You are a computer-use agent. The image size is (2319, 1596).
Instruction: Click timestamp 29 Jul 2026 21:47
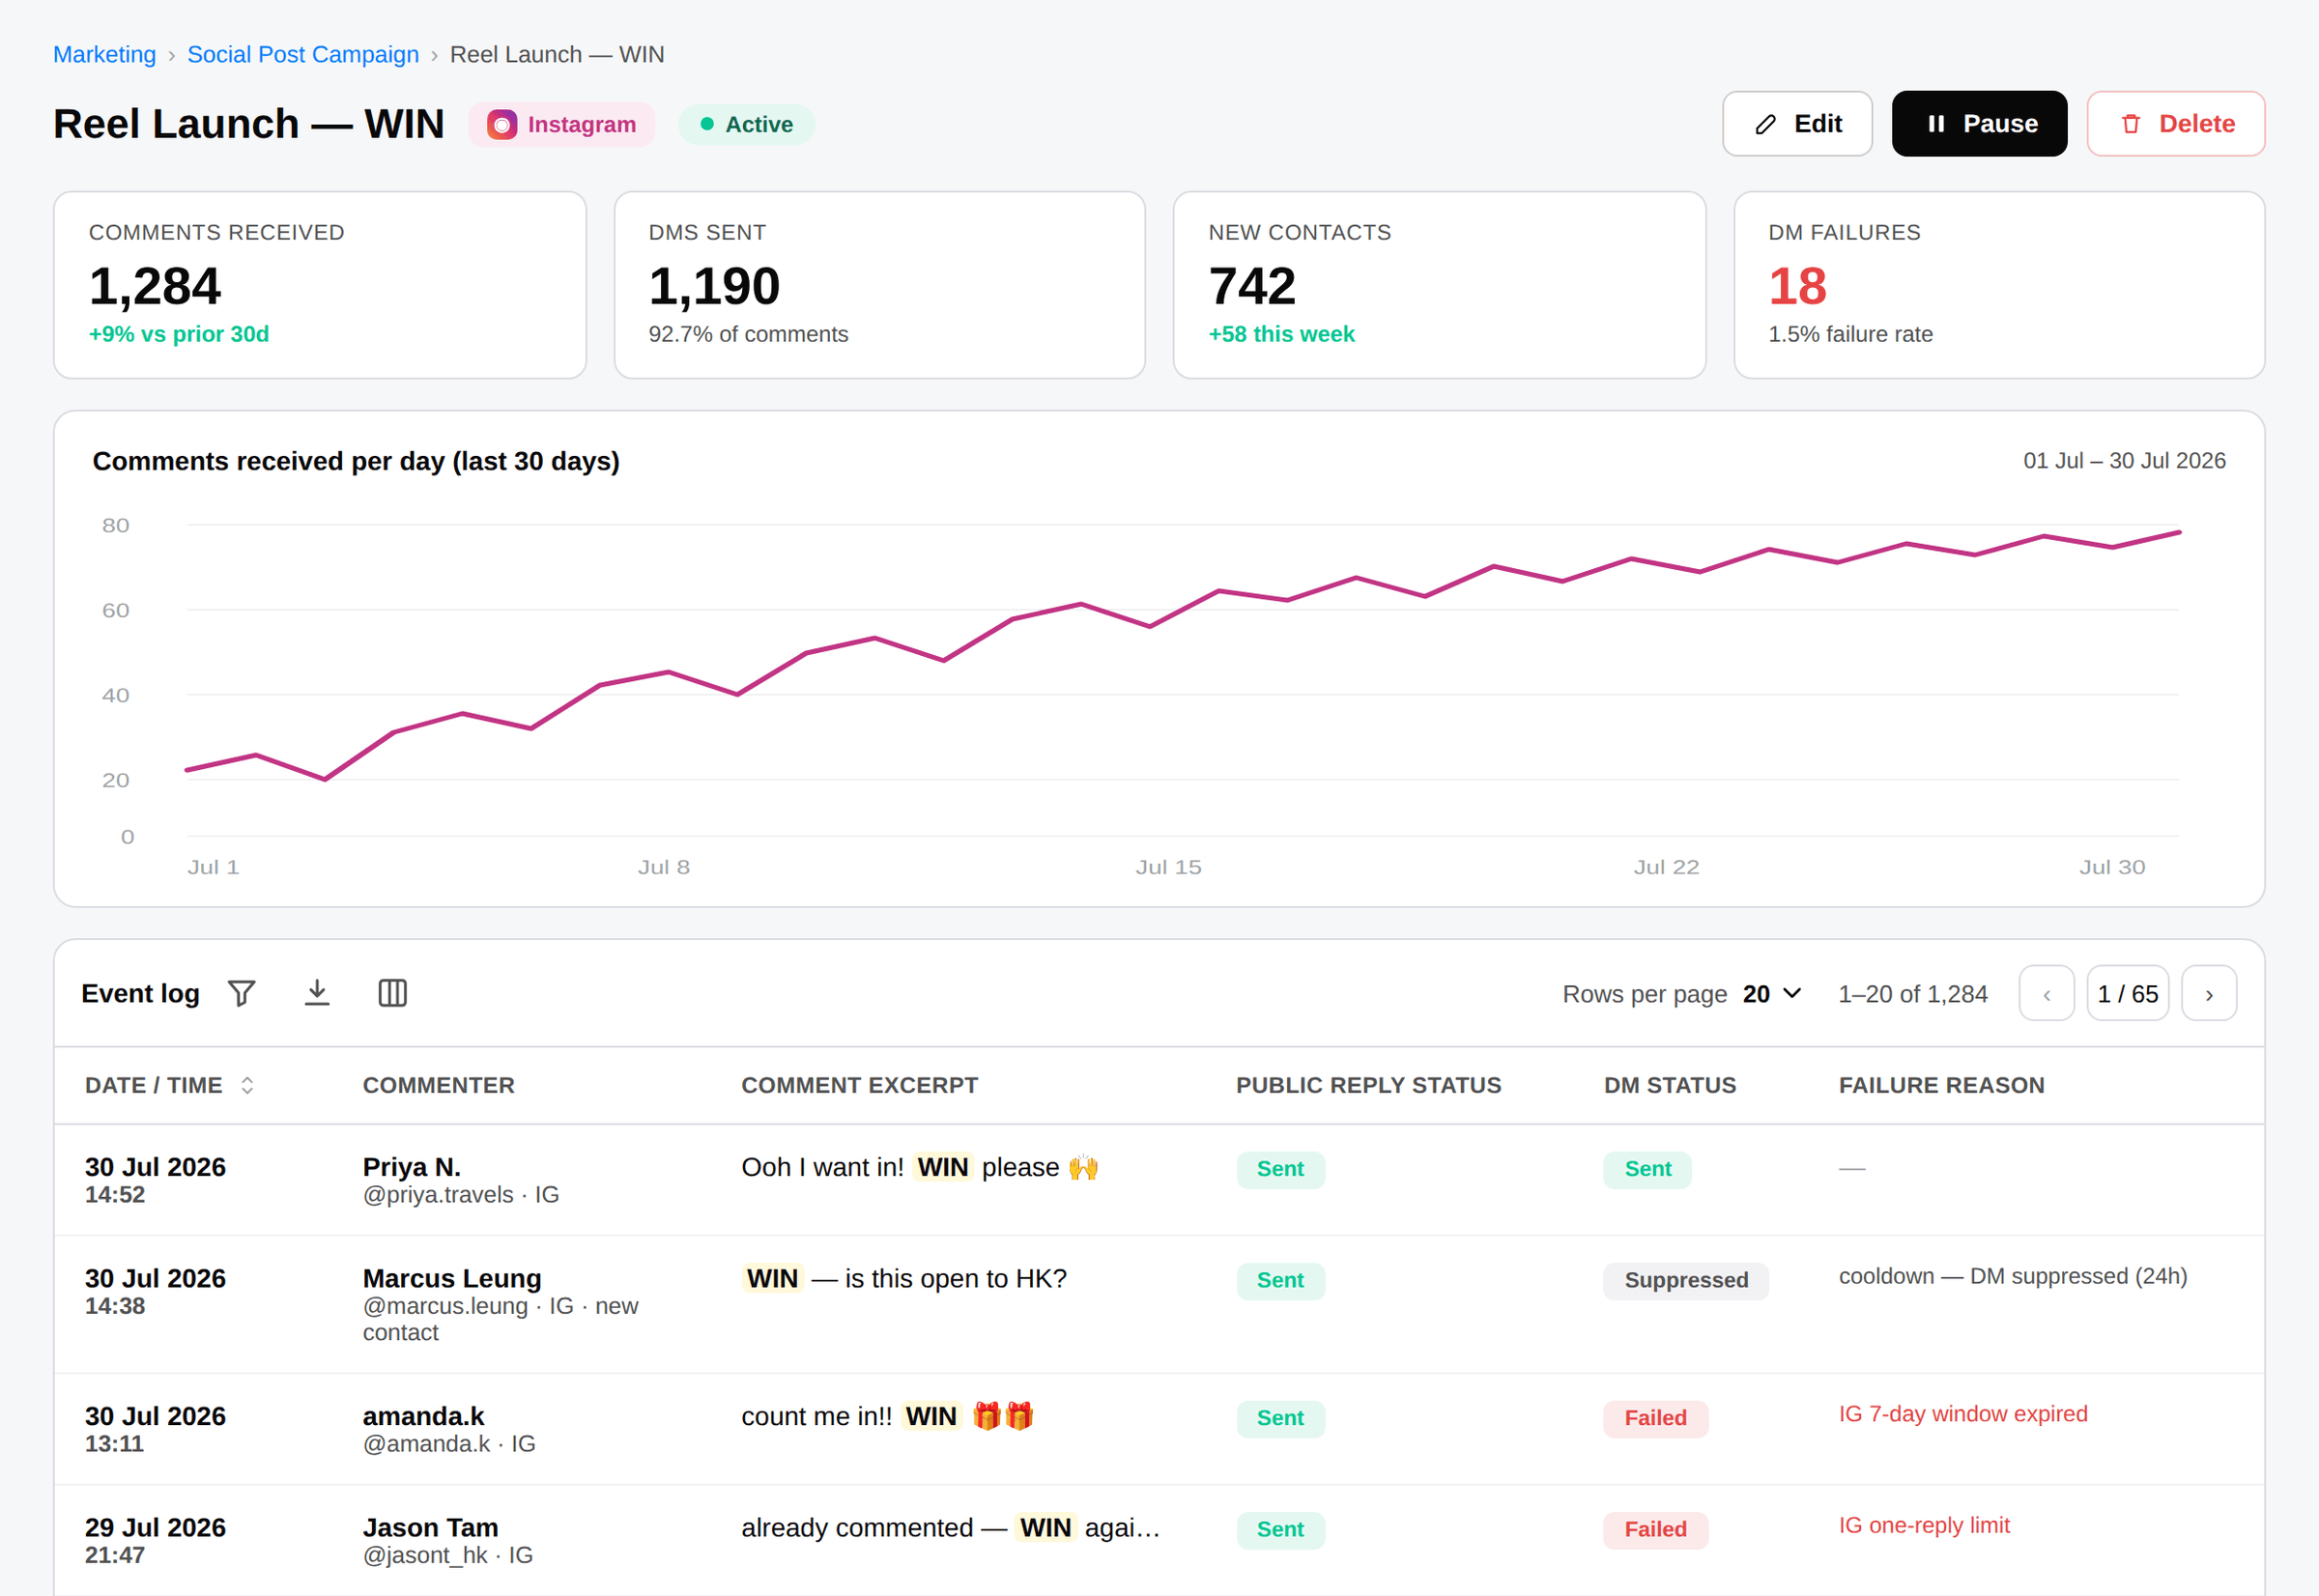click(155, 1540)
